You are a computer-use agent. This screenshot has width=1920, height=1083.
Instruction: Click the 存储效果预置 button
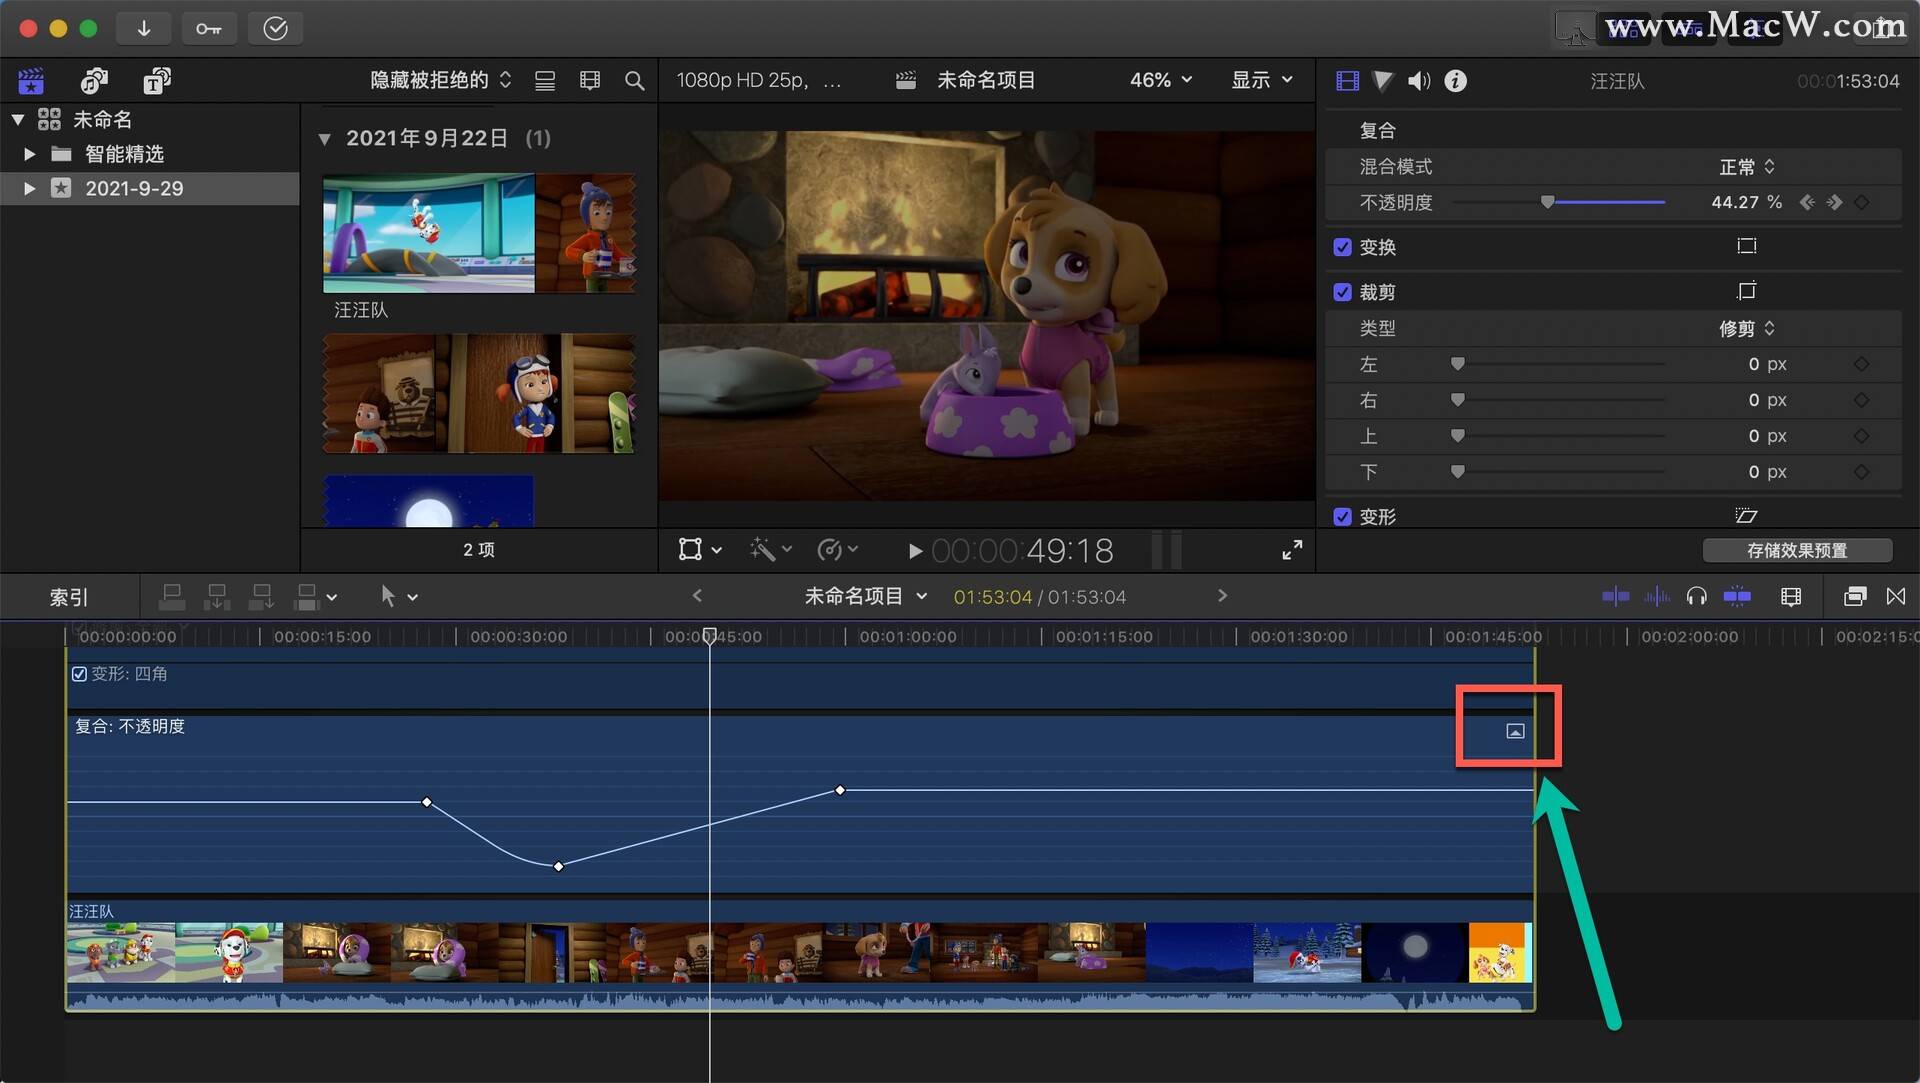(1797, 550)
